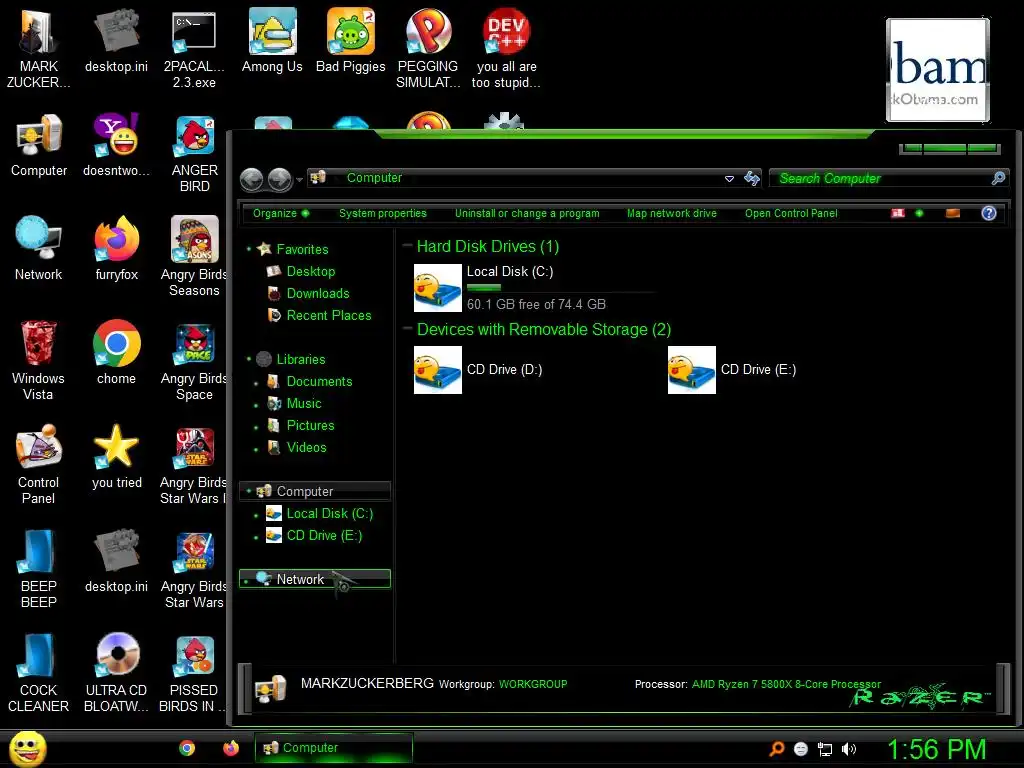This screenshot has height=768, width=1024.
Task: Open the recent pages dropdown beside Forward
Action: point(299,180)
